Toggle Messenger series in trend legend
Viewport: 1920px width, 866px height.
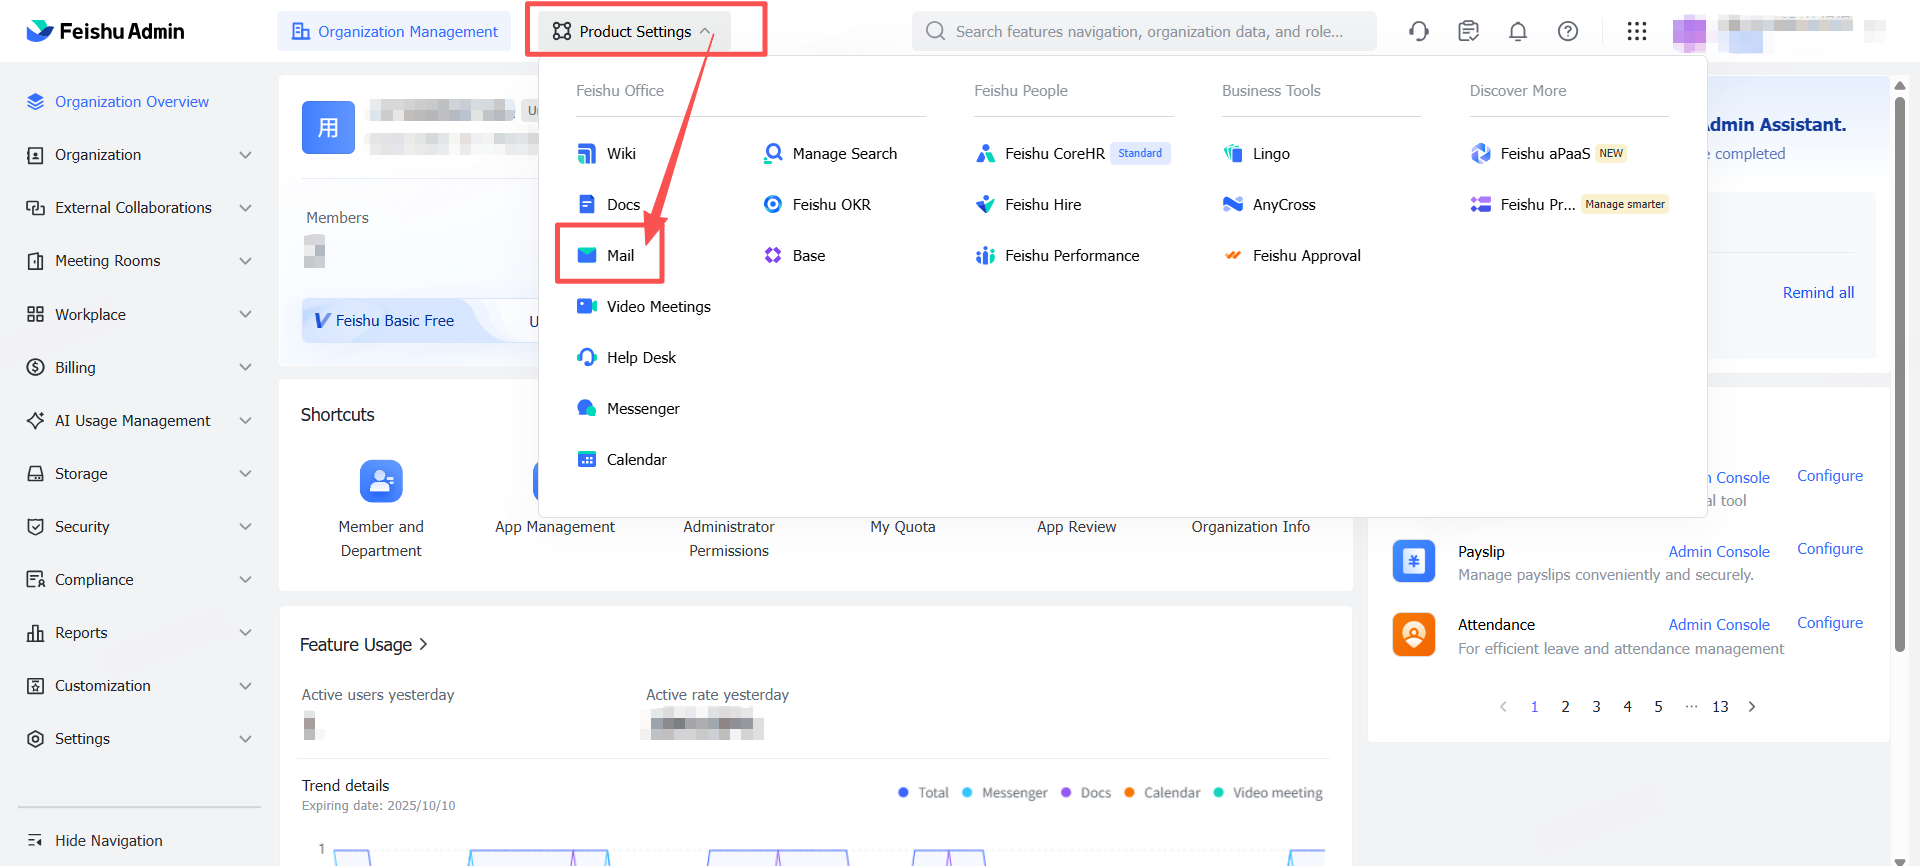(1004, 793)
